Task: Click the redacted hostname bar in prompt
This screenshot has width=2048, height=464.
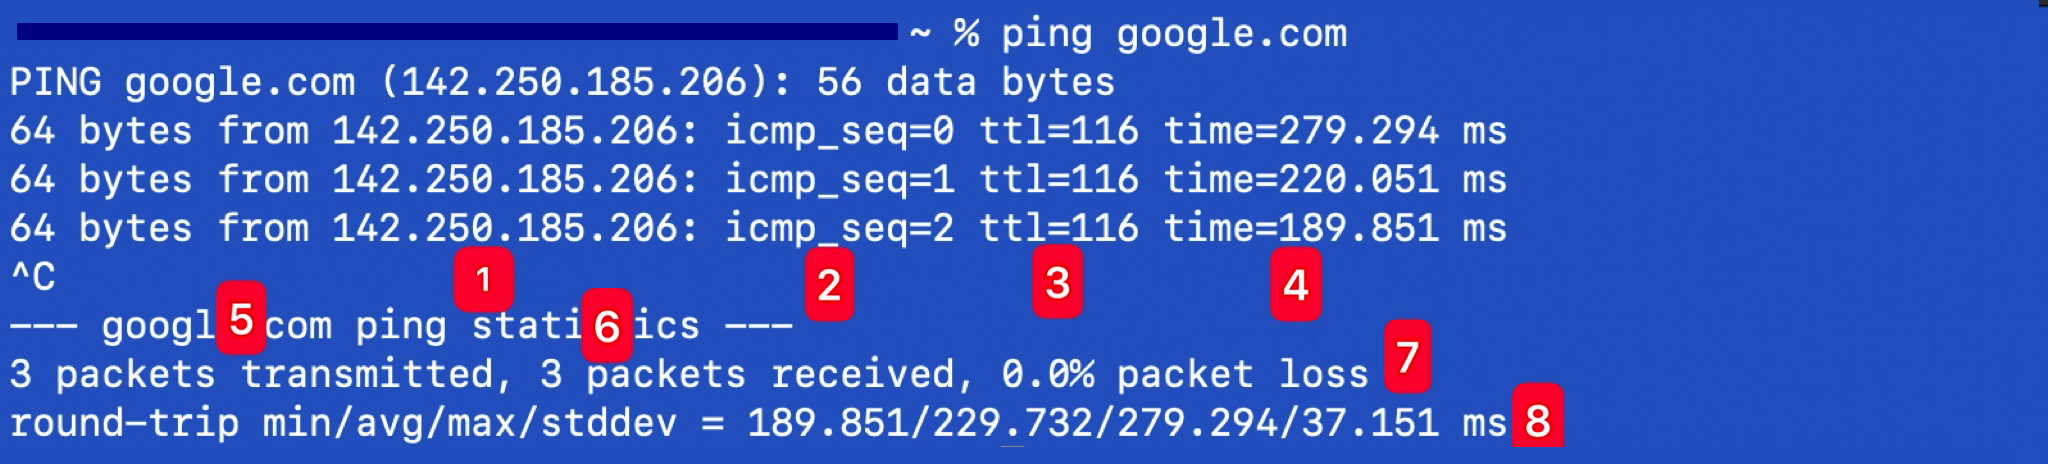Action: 457,33
